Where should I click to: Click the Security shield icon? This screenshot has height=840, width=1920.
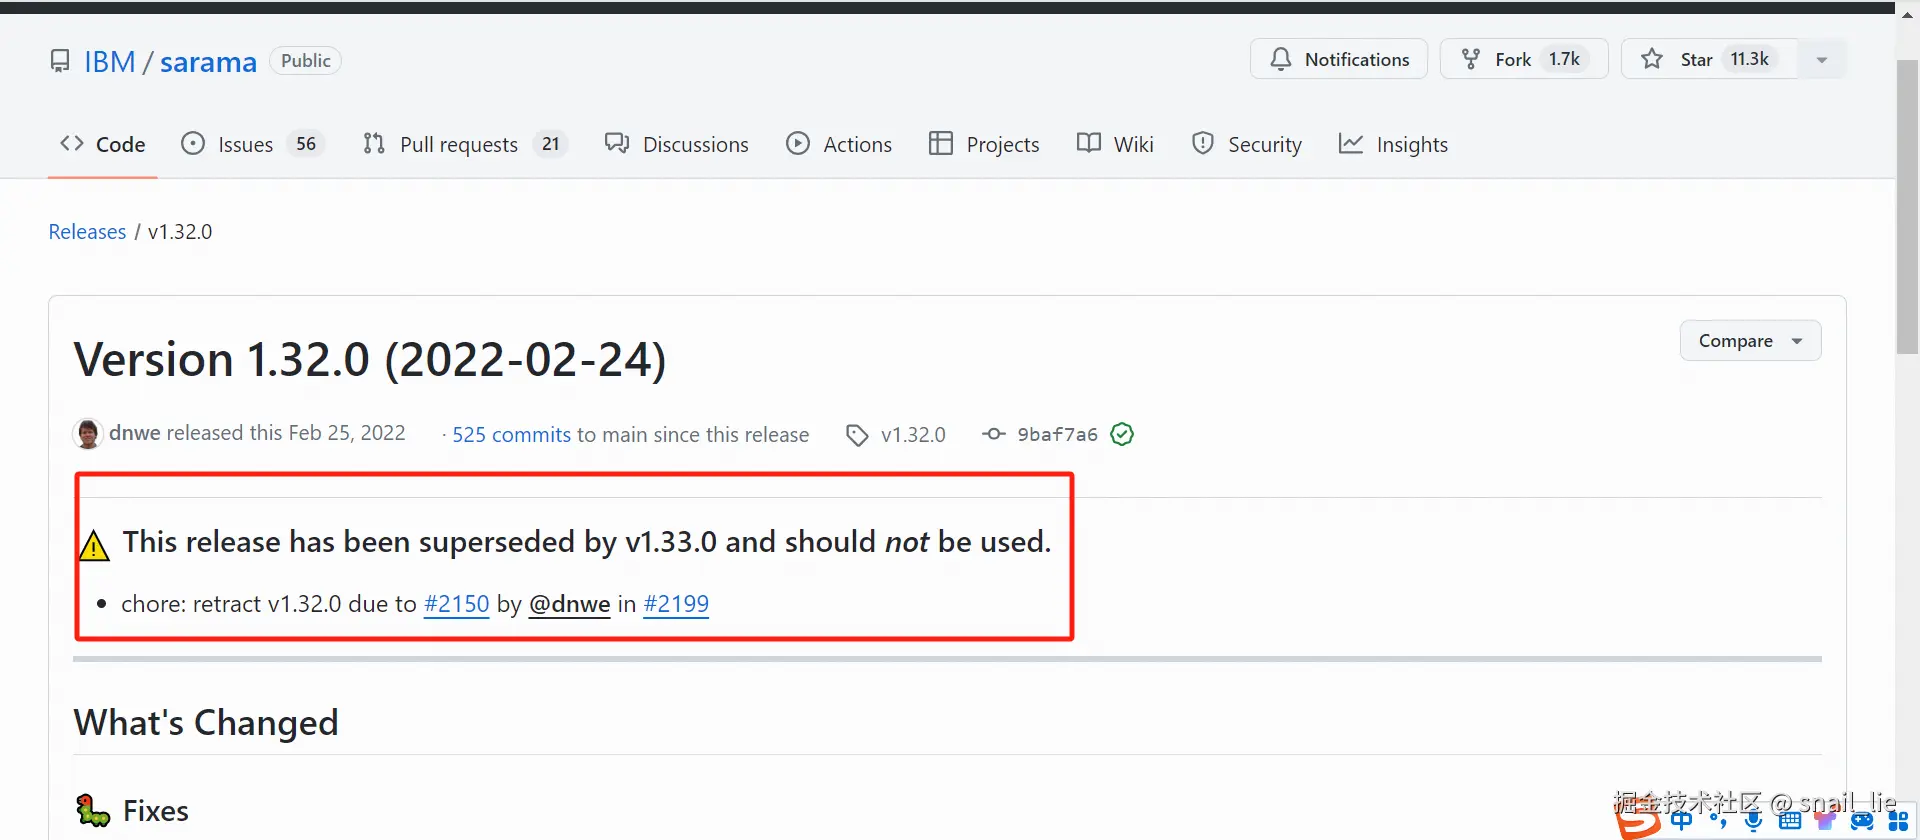click(x=1203, y=143)
